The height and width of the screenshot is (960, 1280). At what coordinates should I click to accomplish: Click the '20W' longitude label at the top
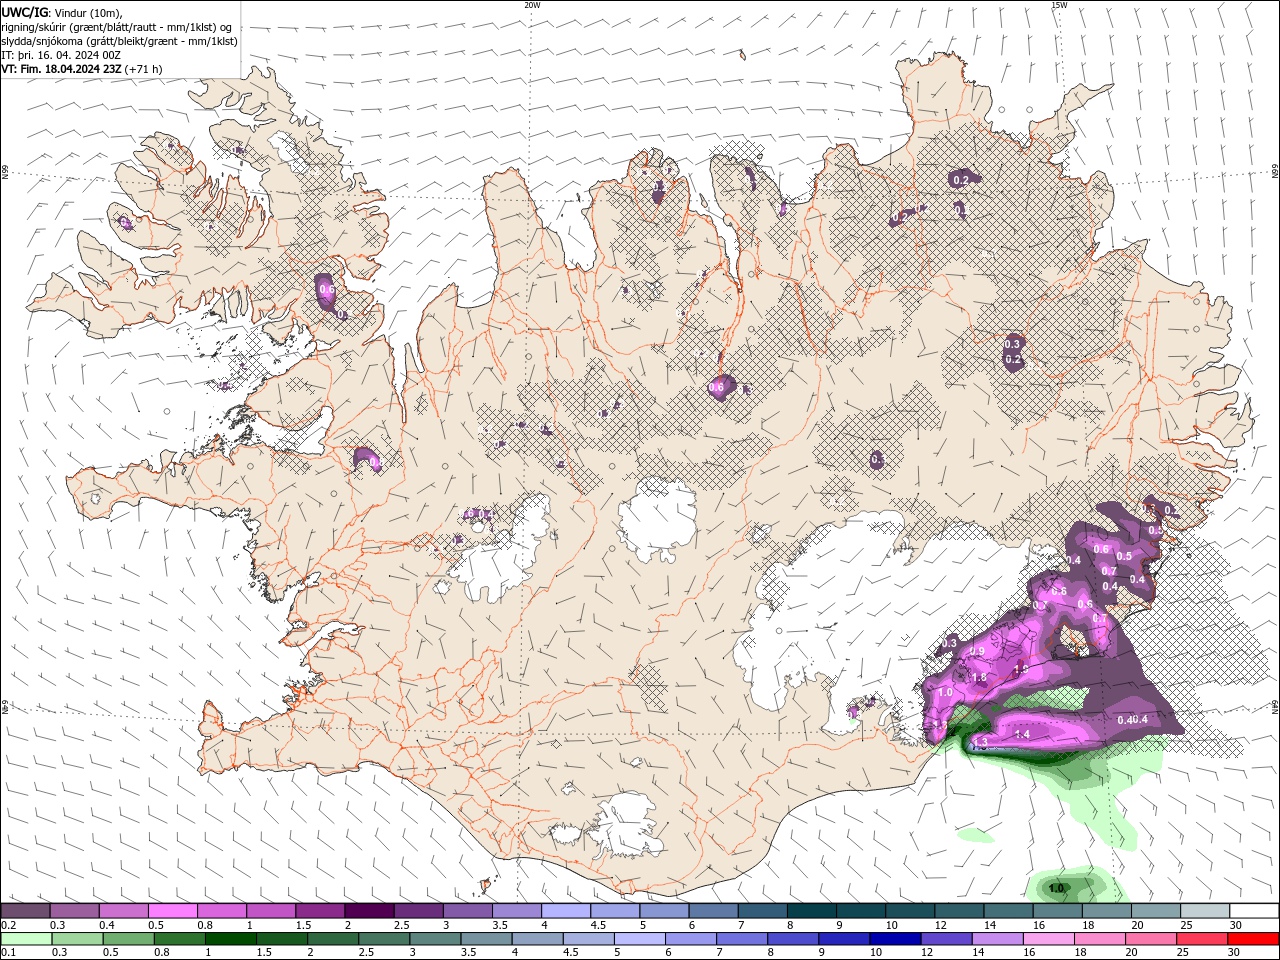(x=533, y=5)
